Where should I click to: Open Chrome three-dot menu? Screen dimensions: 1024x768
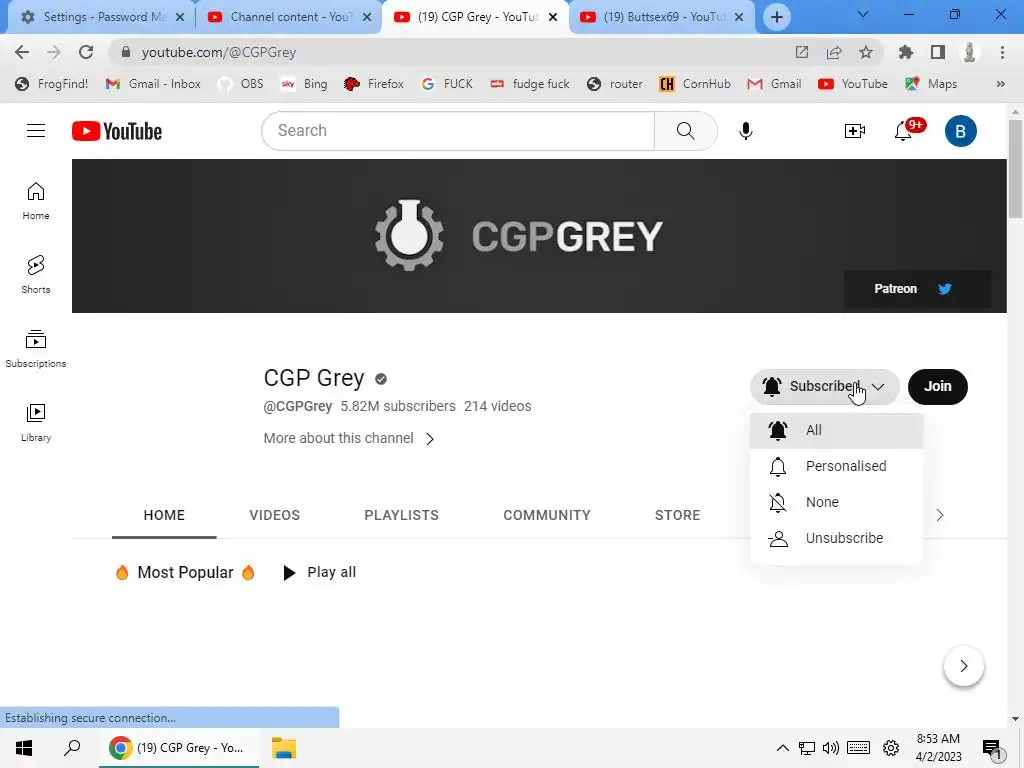(1002, 52)
